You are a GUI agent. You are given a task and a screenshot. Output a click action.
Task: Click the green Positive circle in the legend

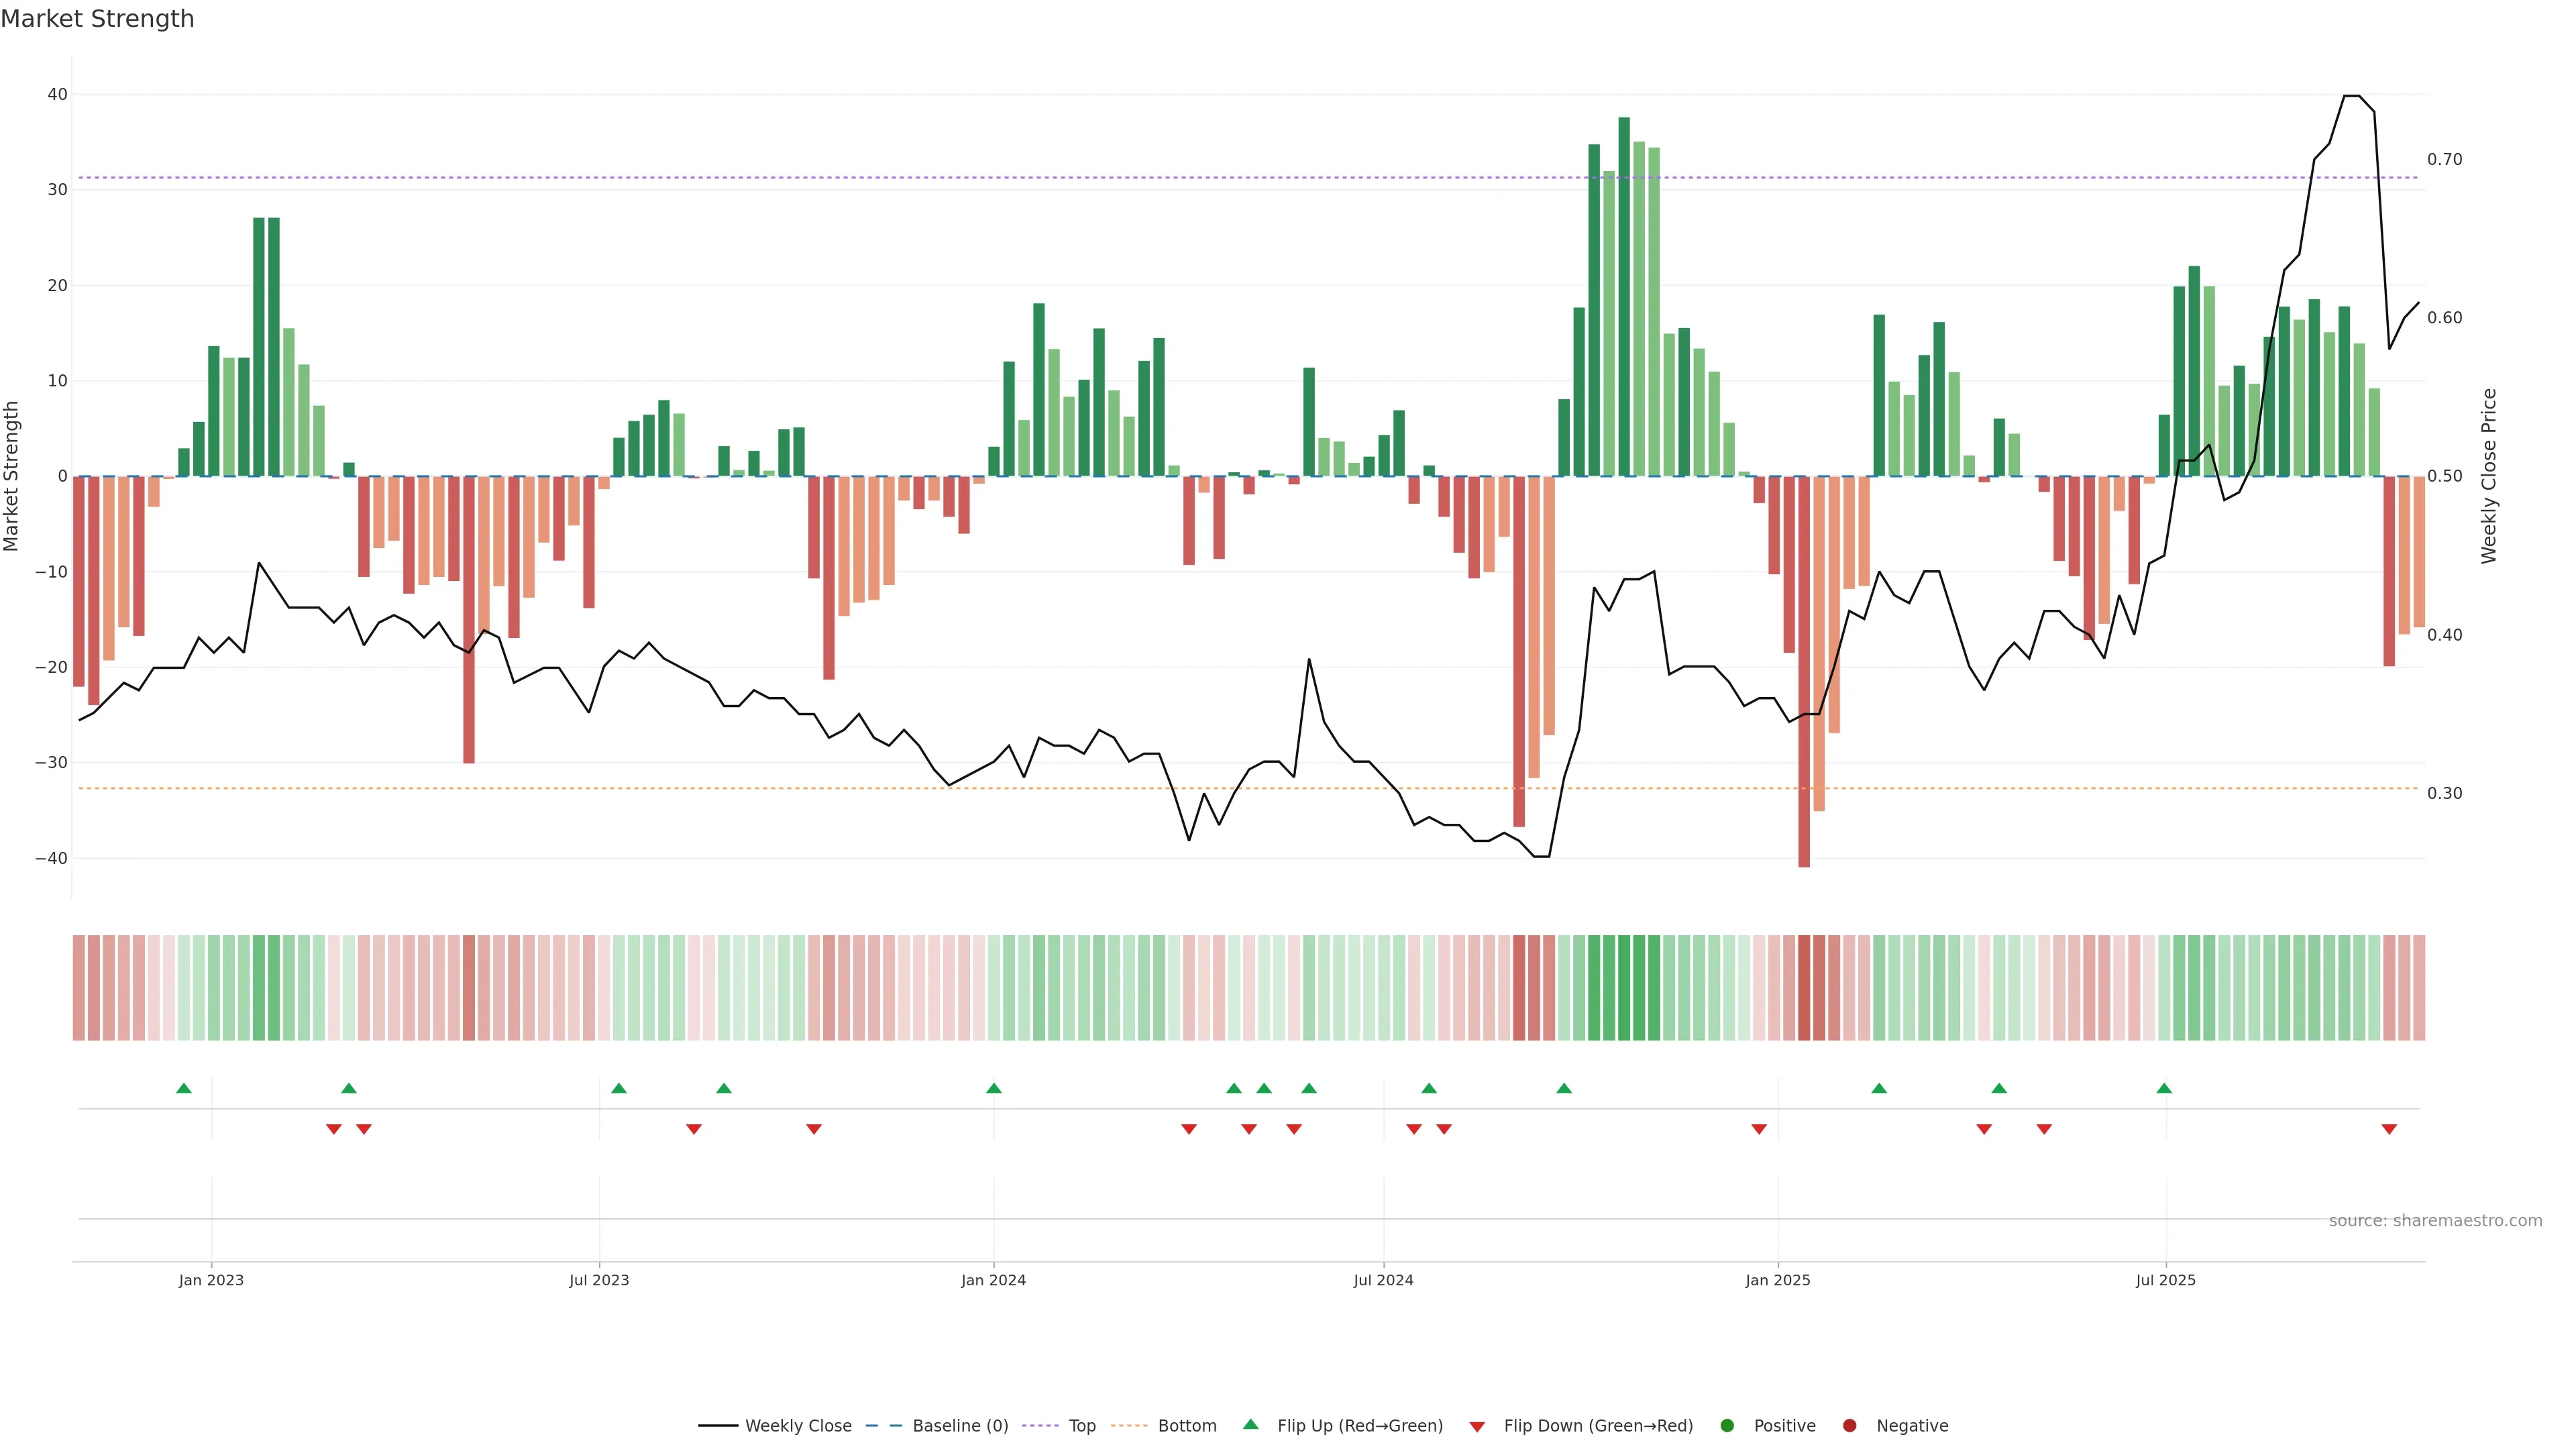pyautogui.click(x=1727, y=1426)
